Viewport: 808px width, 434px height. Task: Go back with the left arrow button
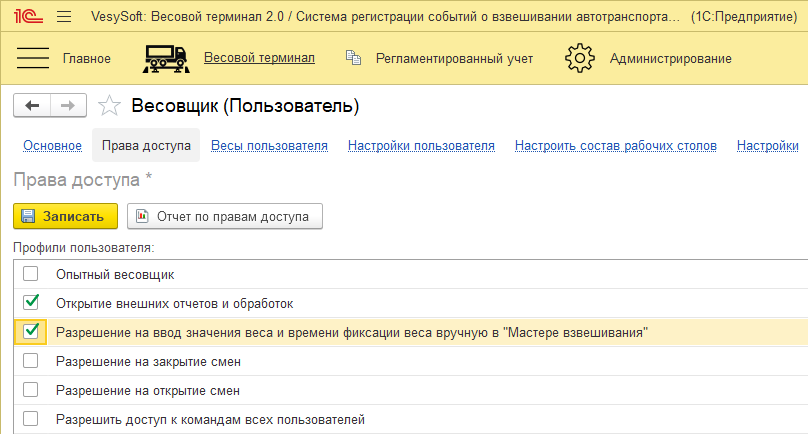click(32, 106)
